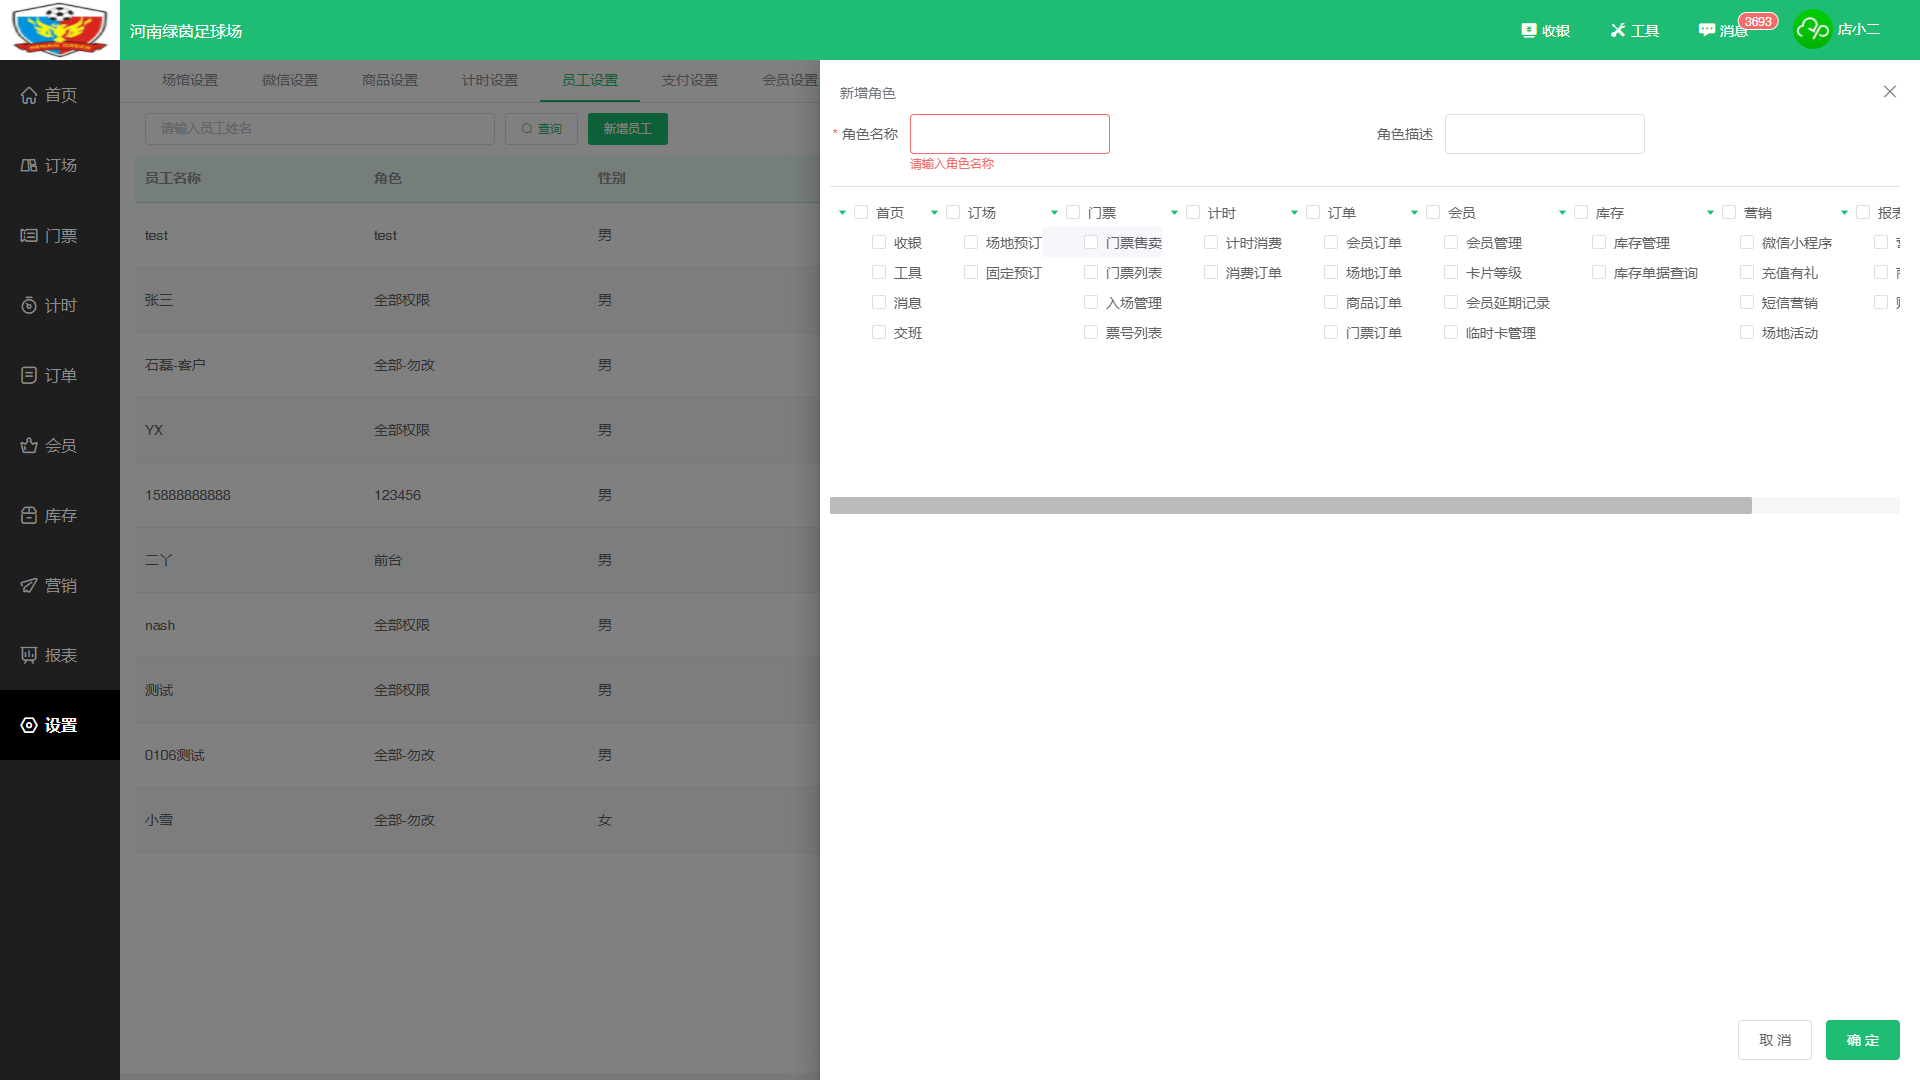Switch to the 支付设置 tab
The width and height of the screenshot is (1920, 1080).
click(690, 80)
